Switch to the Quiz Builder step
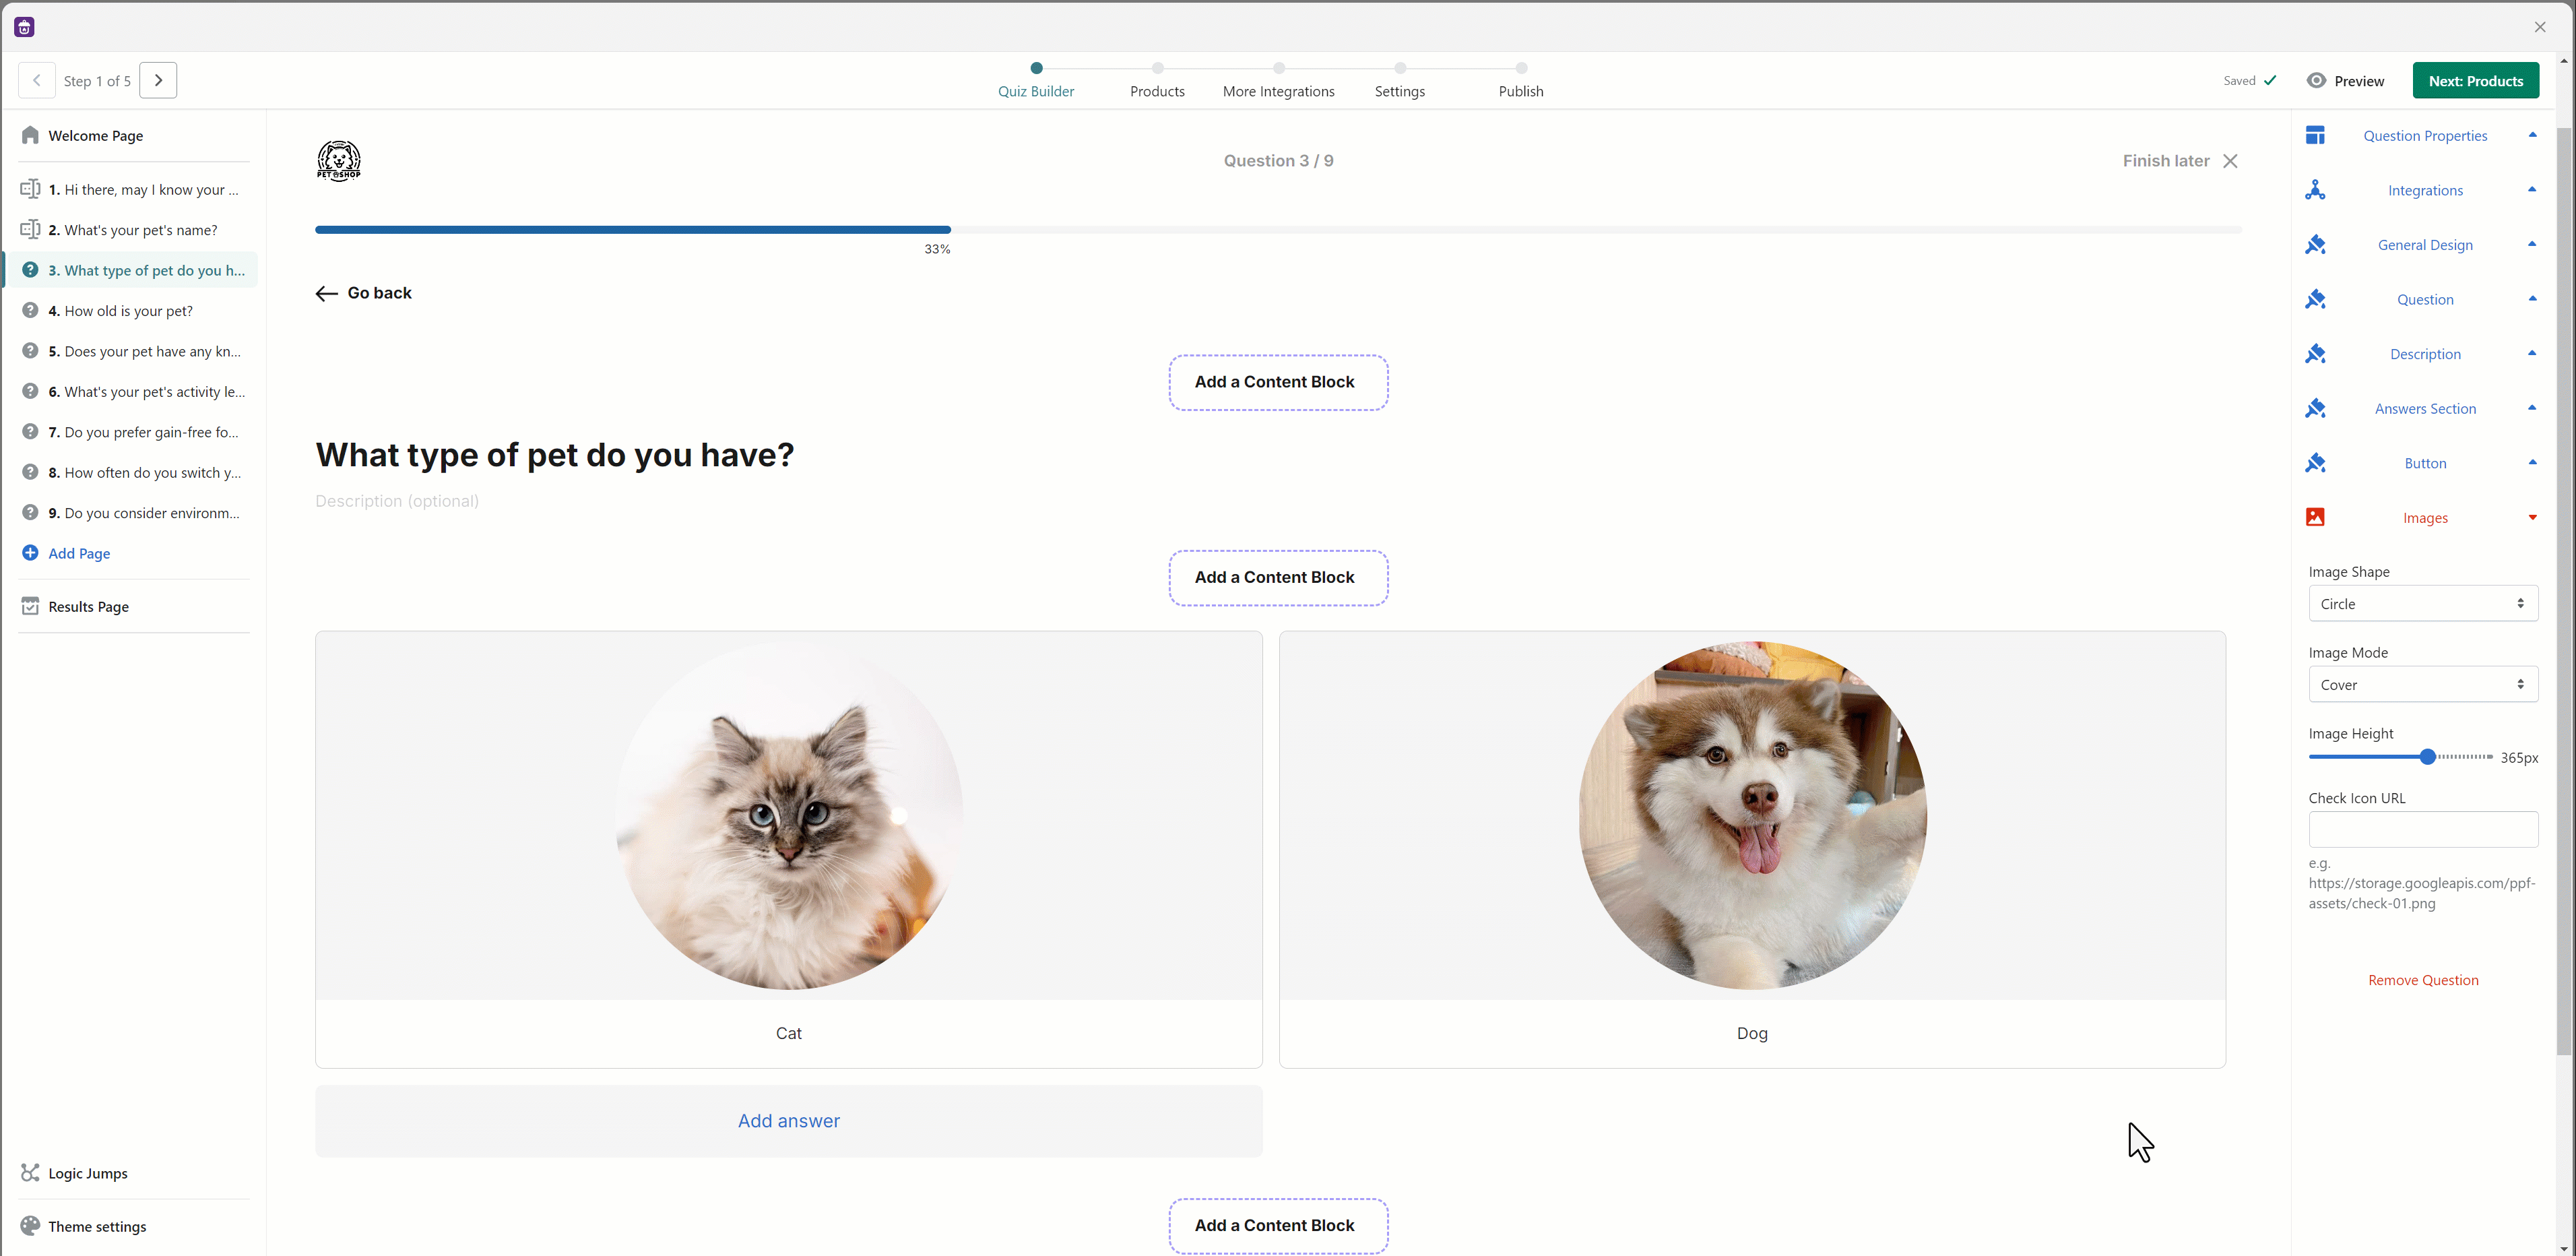 [1036, 81]
